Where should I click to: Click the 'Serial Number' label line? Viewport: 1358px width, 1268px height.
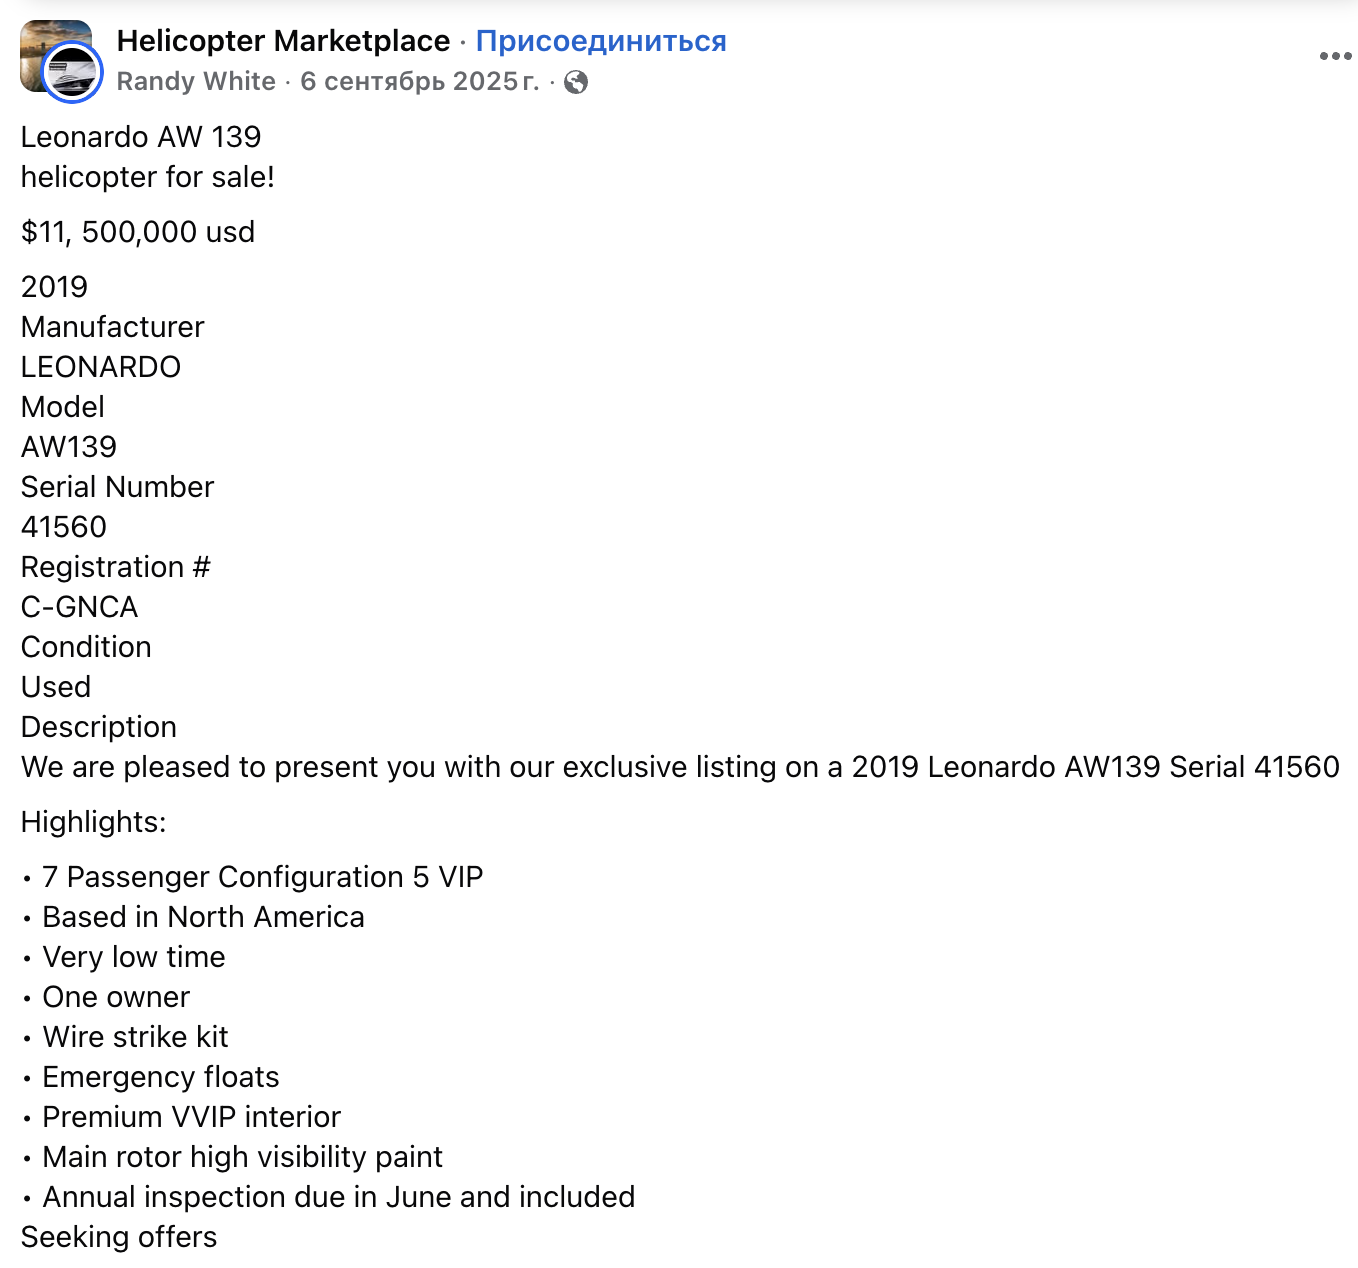(118, 487)
